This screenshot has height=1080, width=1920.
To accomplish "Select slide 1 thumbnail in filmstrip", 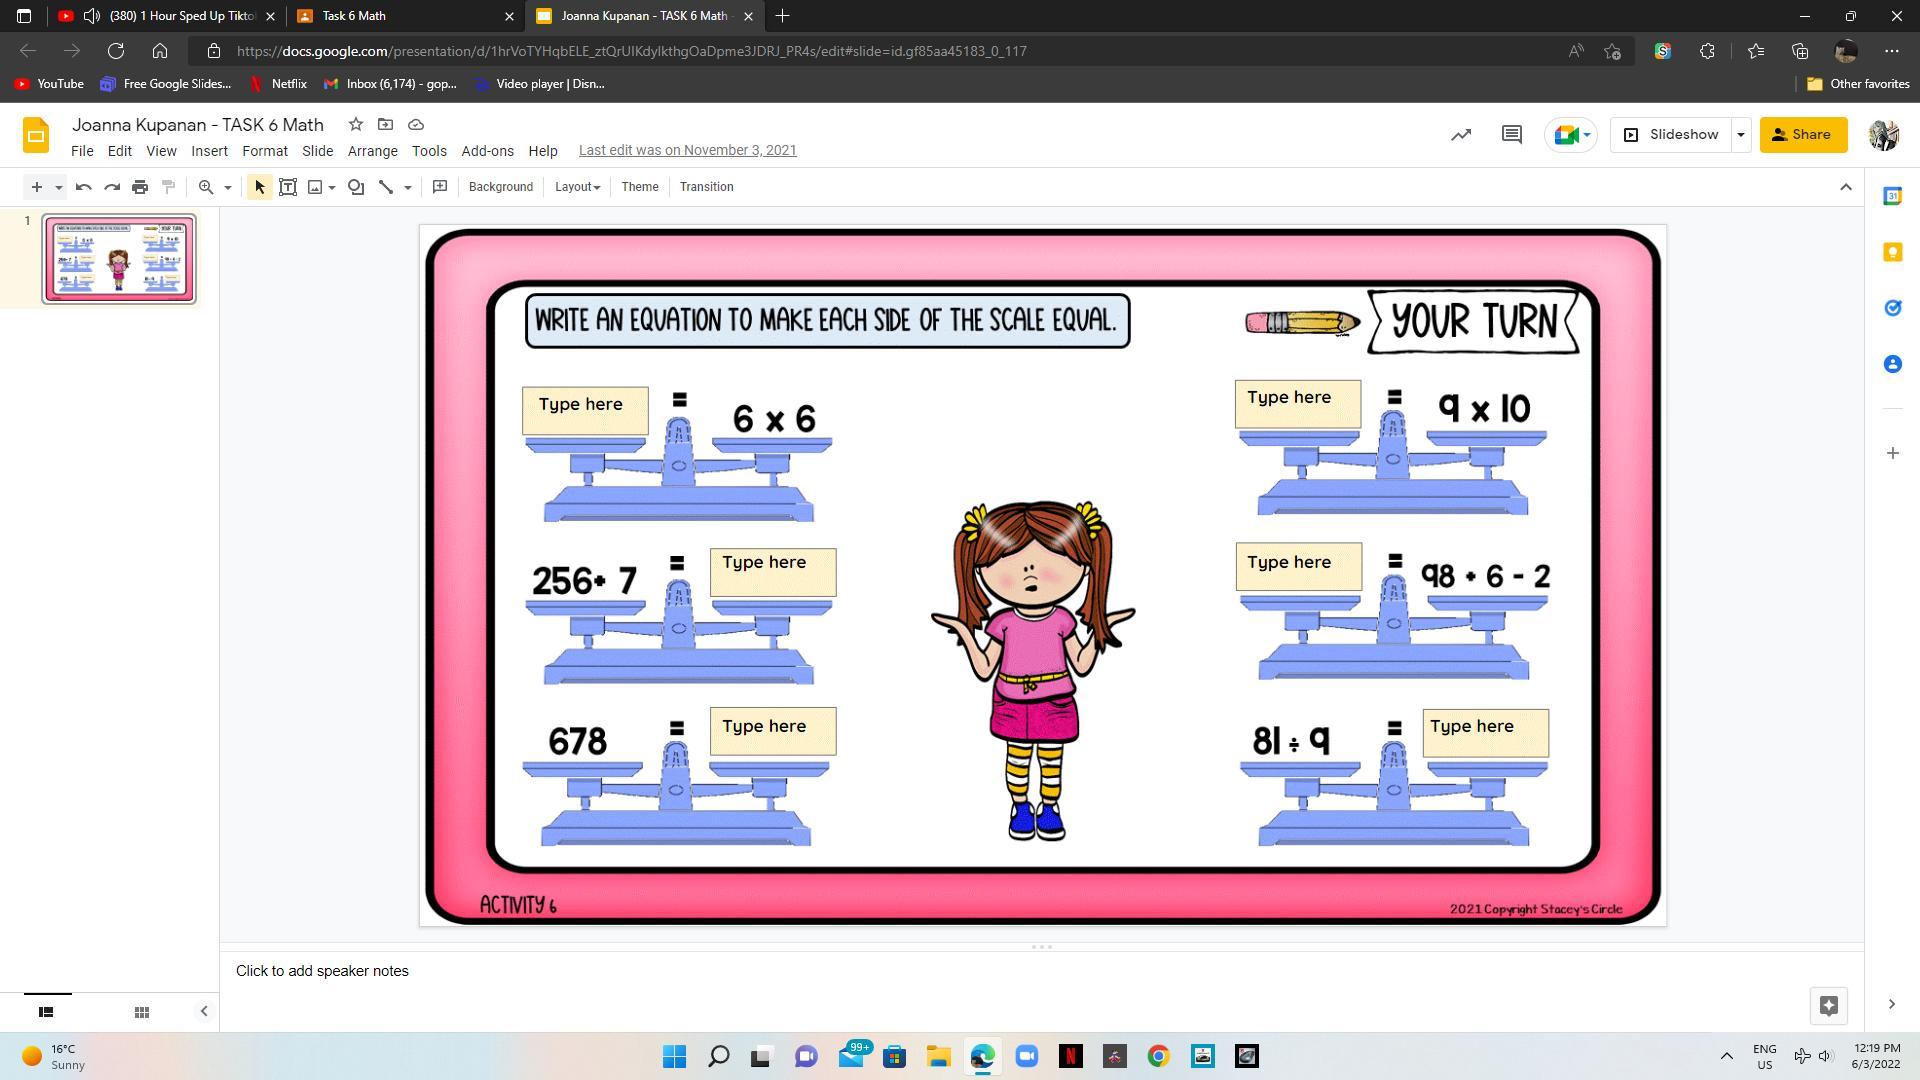I will (119, 258).
